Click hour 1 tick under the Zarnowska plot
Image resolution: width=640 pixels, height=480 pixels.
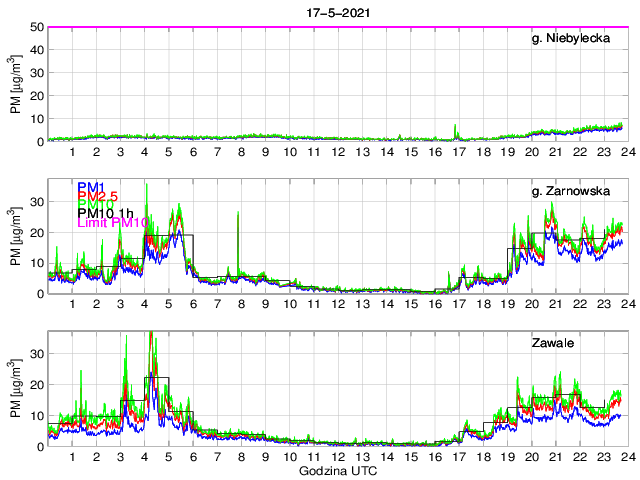pos(72,304)
